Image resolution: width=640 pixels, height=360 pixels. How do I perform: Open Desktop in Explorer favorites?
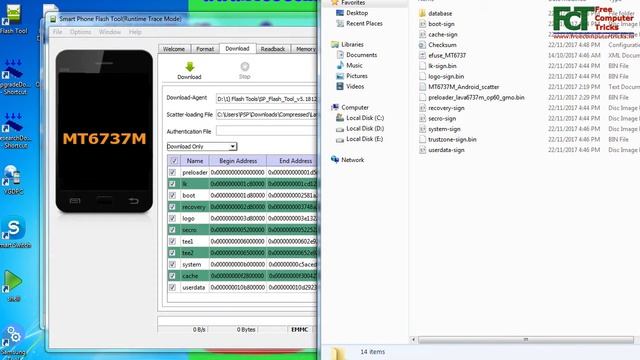pos(357,13)
